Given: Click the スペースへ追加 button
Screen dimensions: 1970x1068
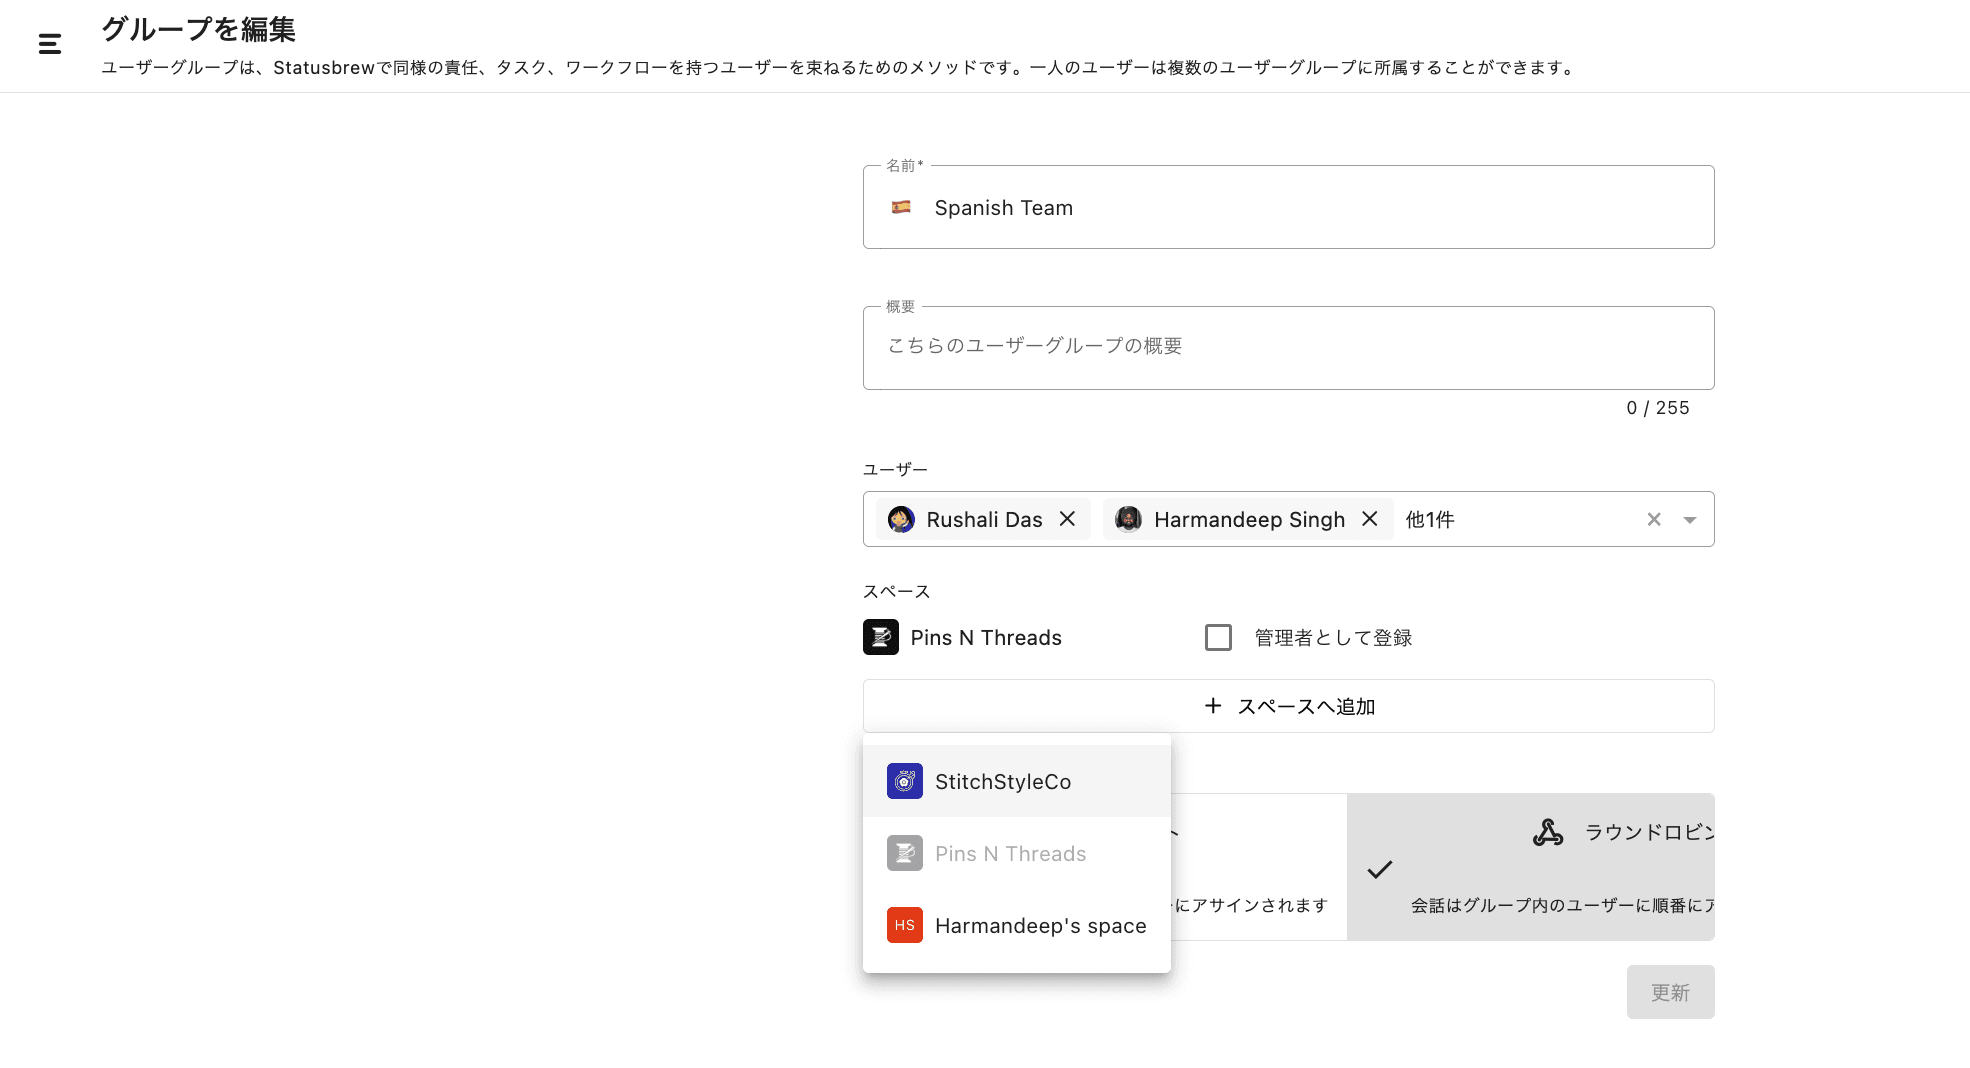Looking at the screenshot, I should [1288, 706].
